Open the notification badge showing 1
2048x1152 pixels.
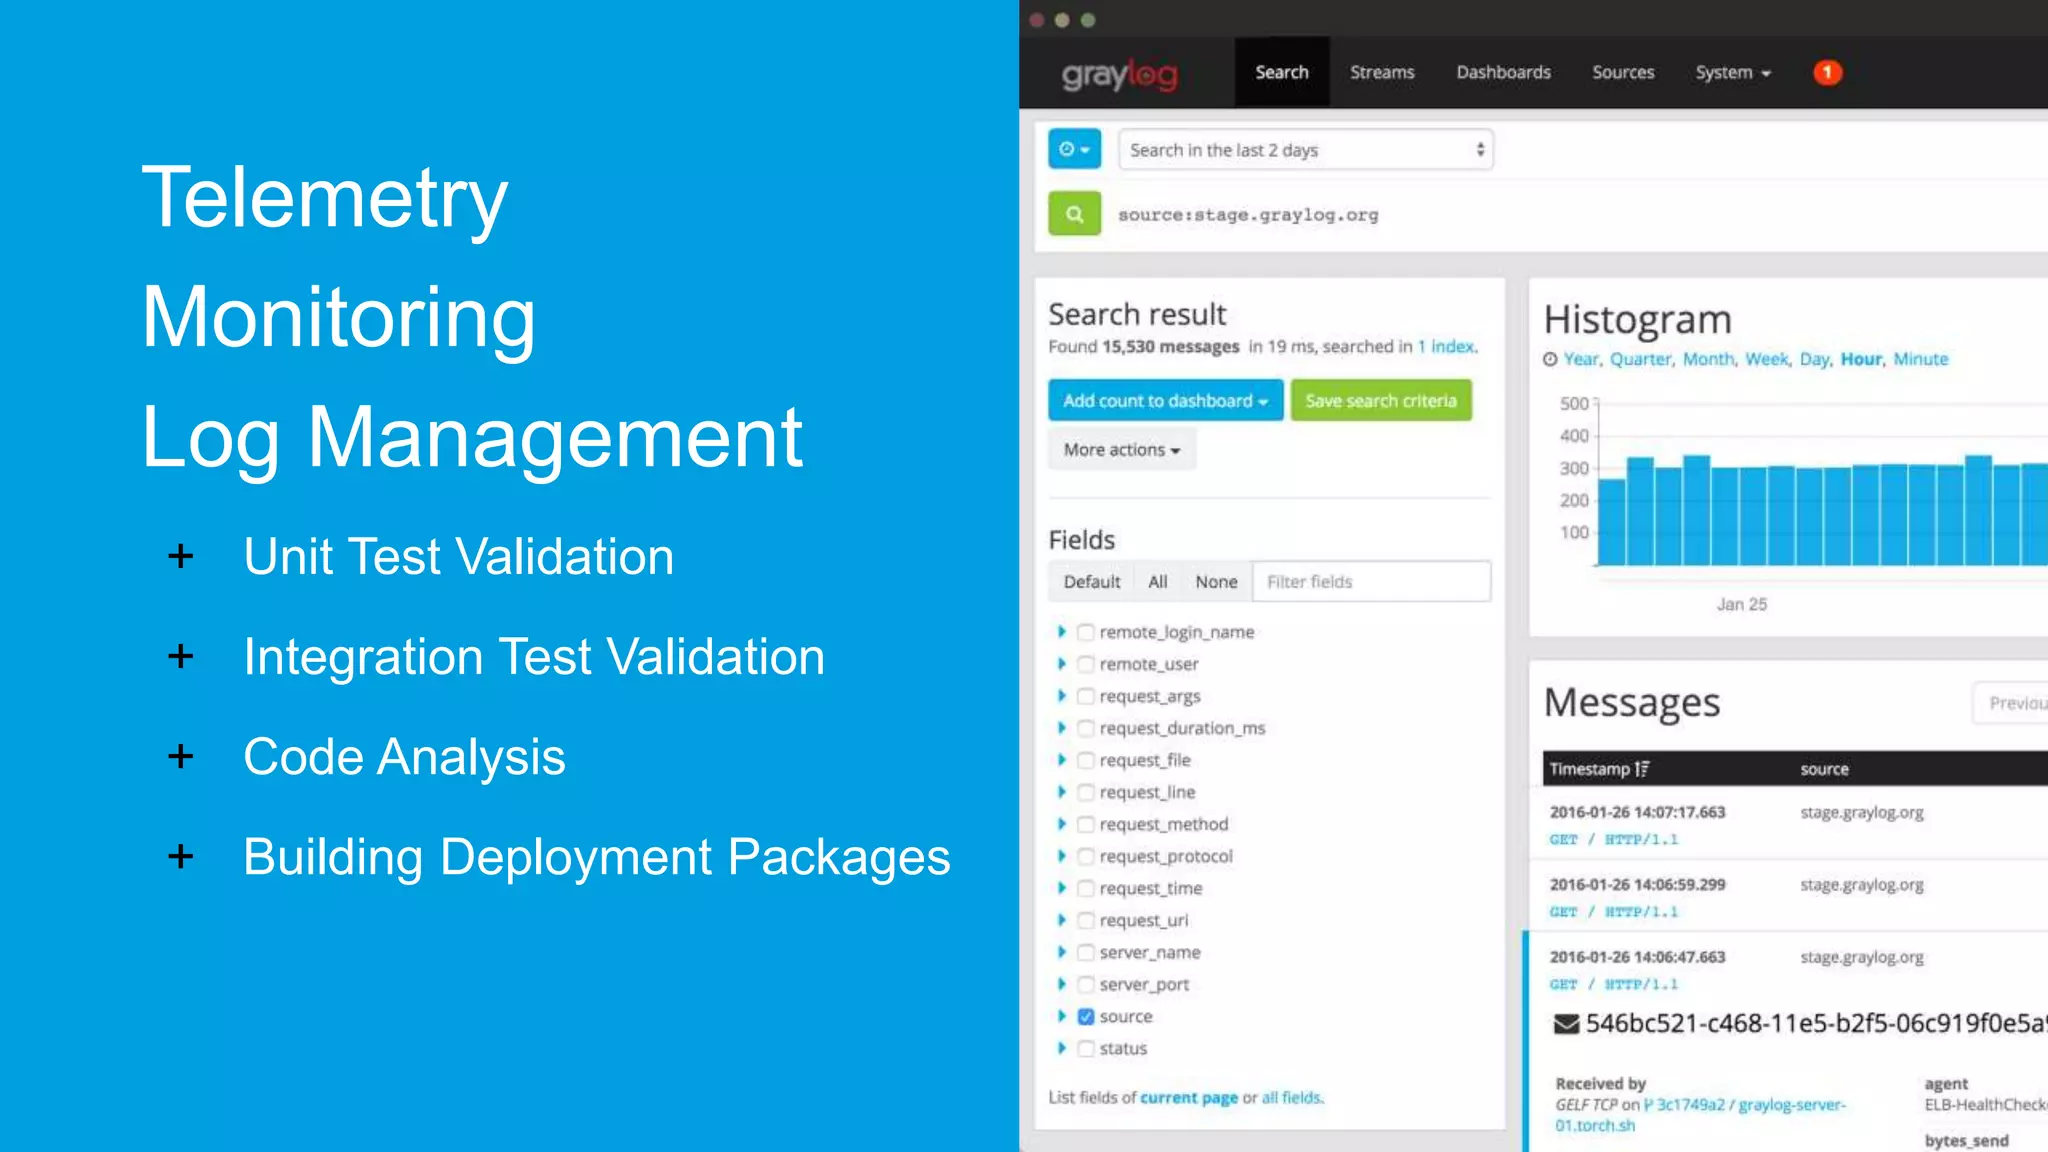[x=1827, y=72]
